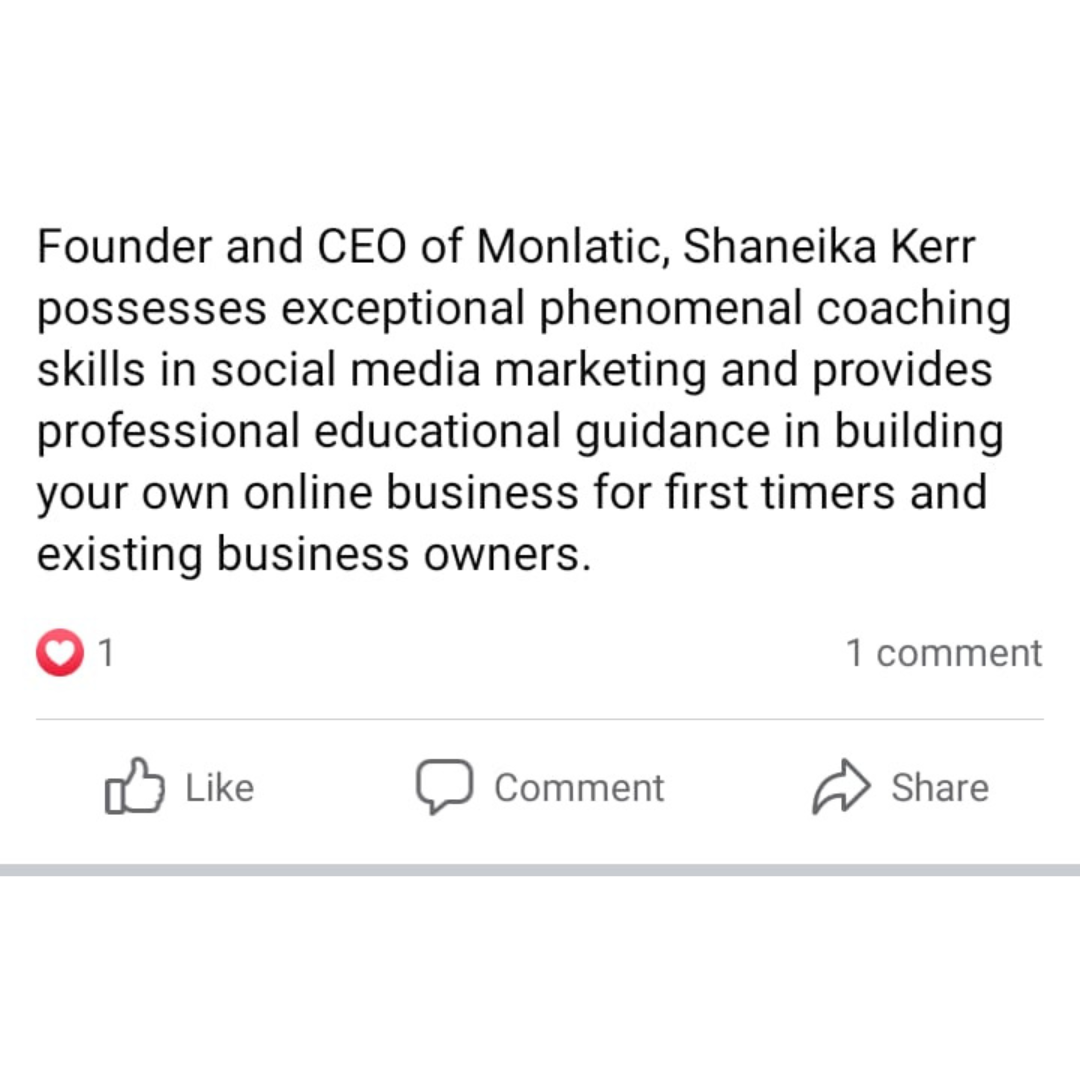Tap the speech bubble Comment icon
This screenshot has width=1080, height=1080.
pos(443,787)
